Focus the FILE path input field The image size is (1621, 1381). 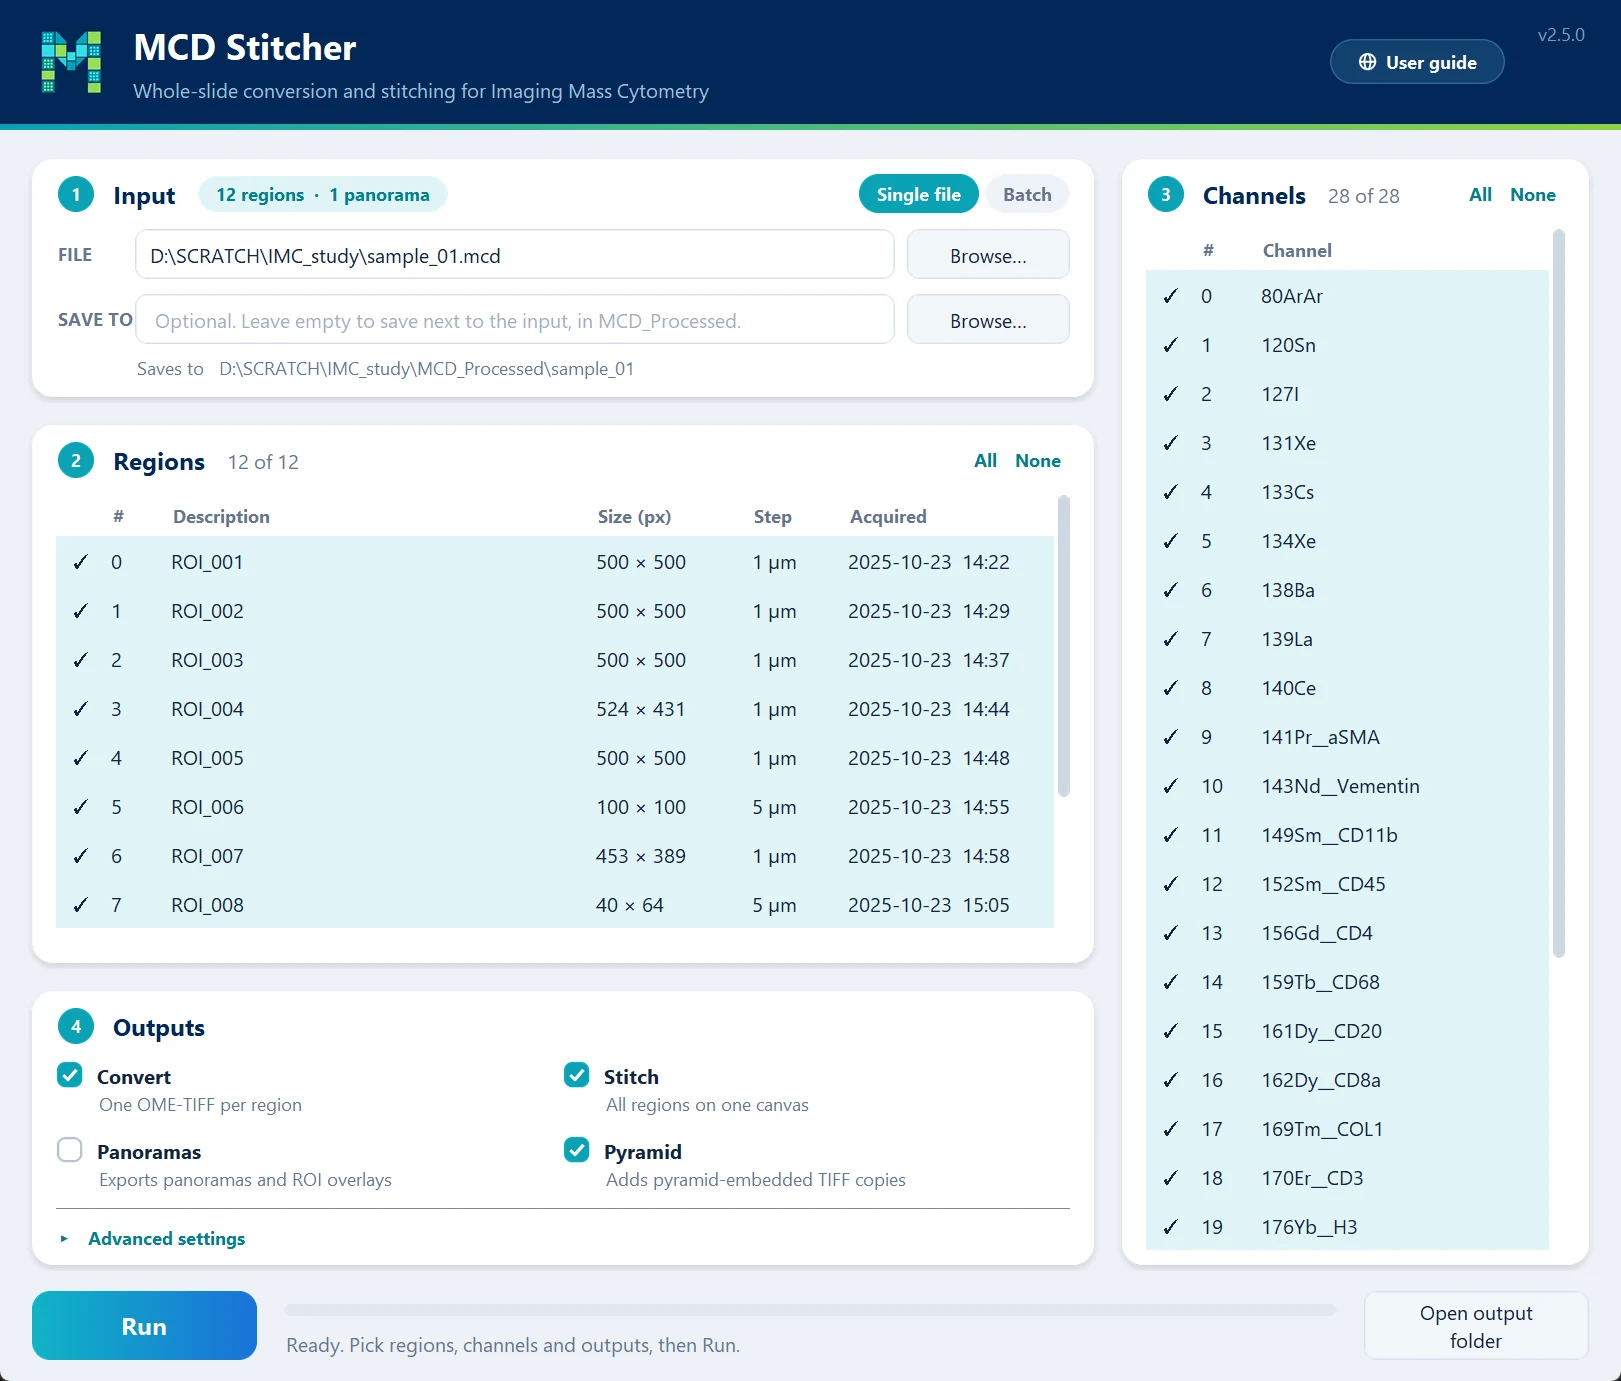pyautogui.click(x=514, y=255)
